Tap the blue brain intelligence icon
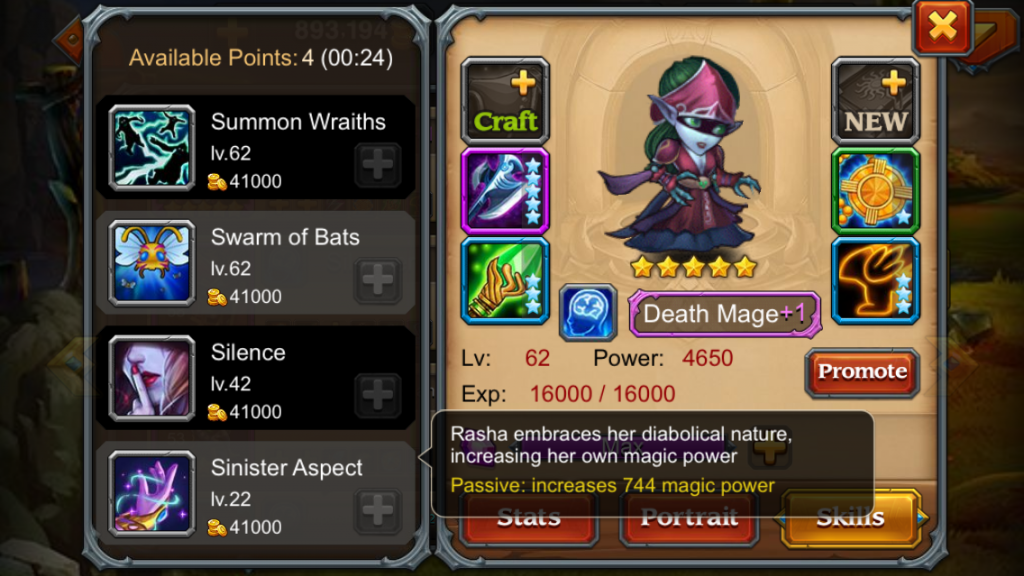Viewport: 1024px width, 576px height. point(588,312)
